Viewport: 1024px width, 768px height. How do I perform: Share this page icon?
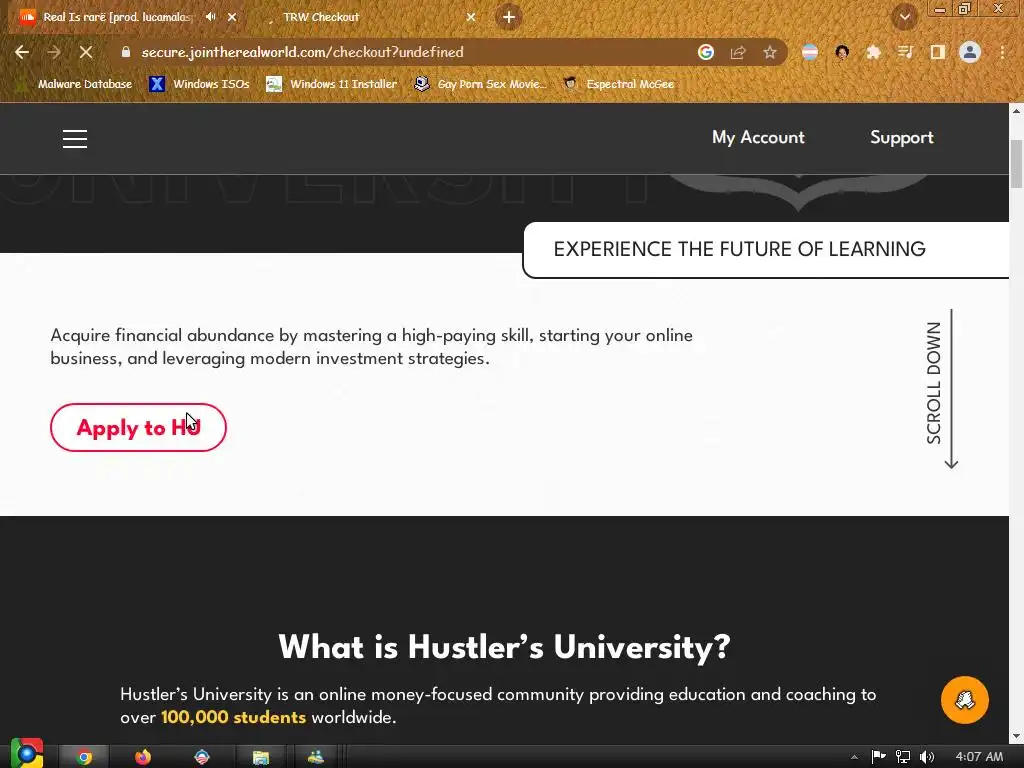point(738,52)
